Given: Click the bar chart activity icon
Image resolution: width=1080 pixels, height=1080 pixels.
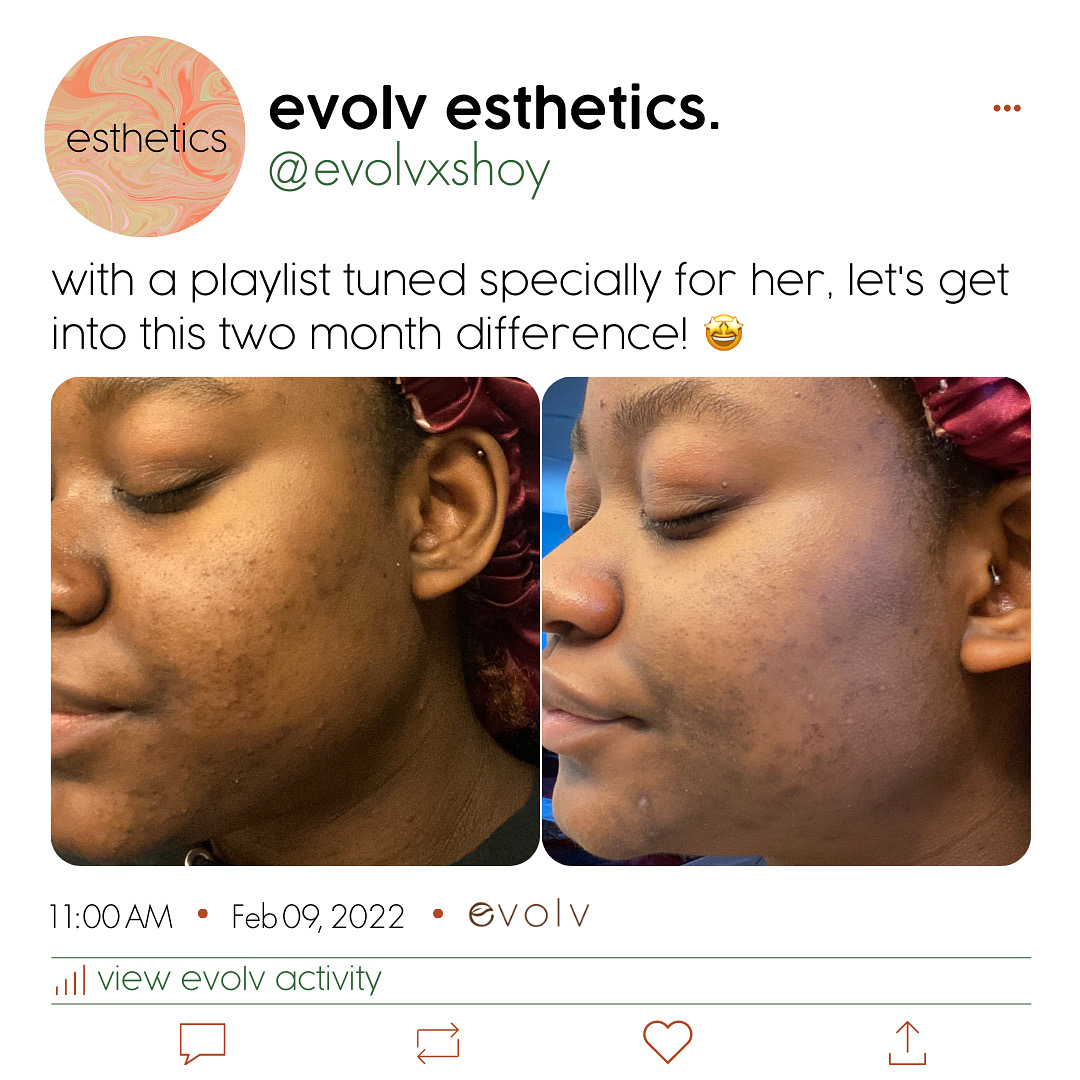Looking at the screenshot, I should [x=70, y=980].
